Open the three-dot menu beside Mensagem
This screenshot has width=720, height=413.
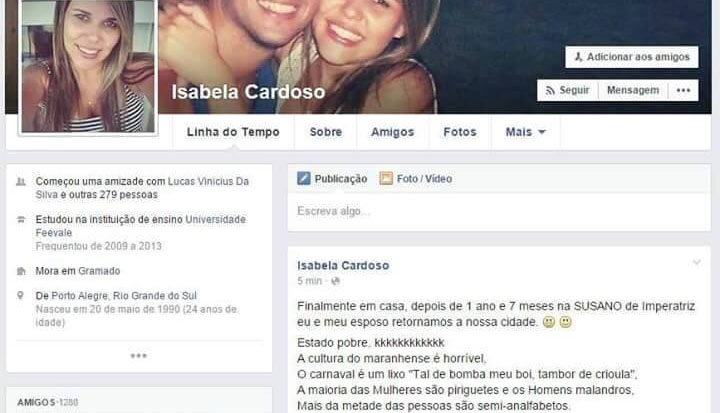(683, 91)
